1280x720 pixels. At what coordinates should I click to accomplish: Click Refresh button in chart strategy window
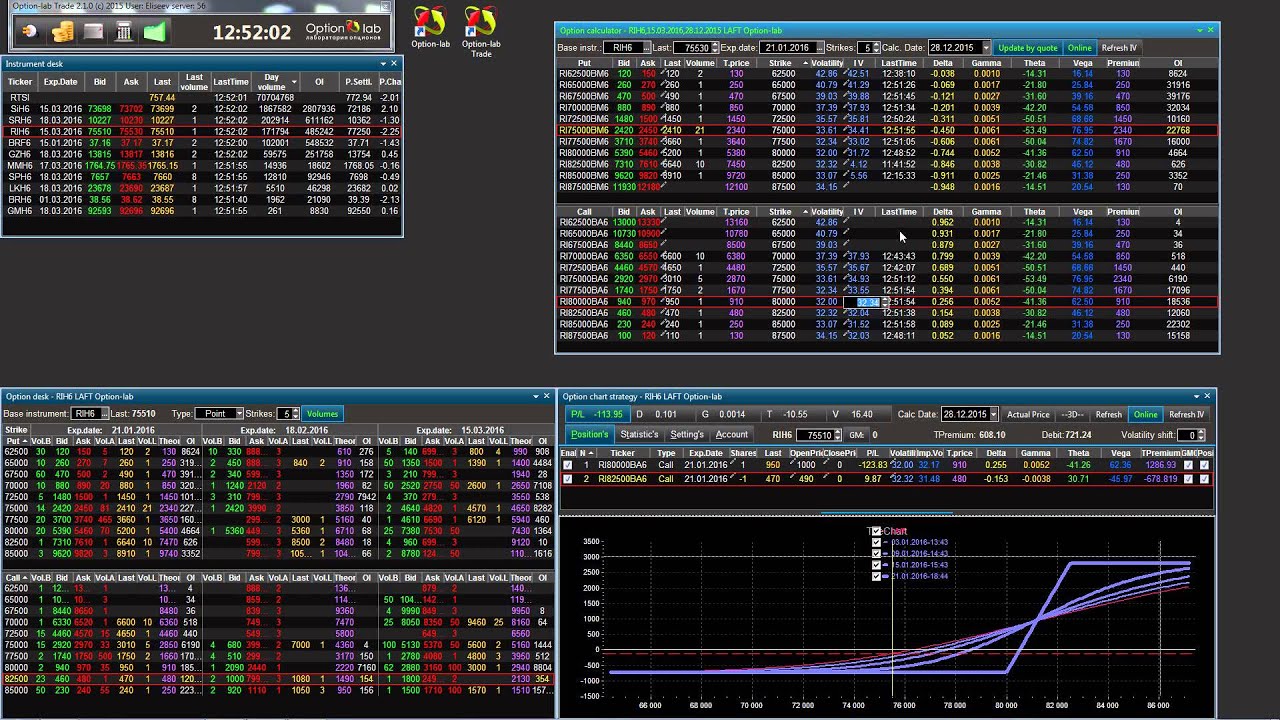click(x=1109, y=415)
